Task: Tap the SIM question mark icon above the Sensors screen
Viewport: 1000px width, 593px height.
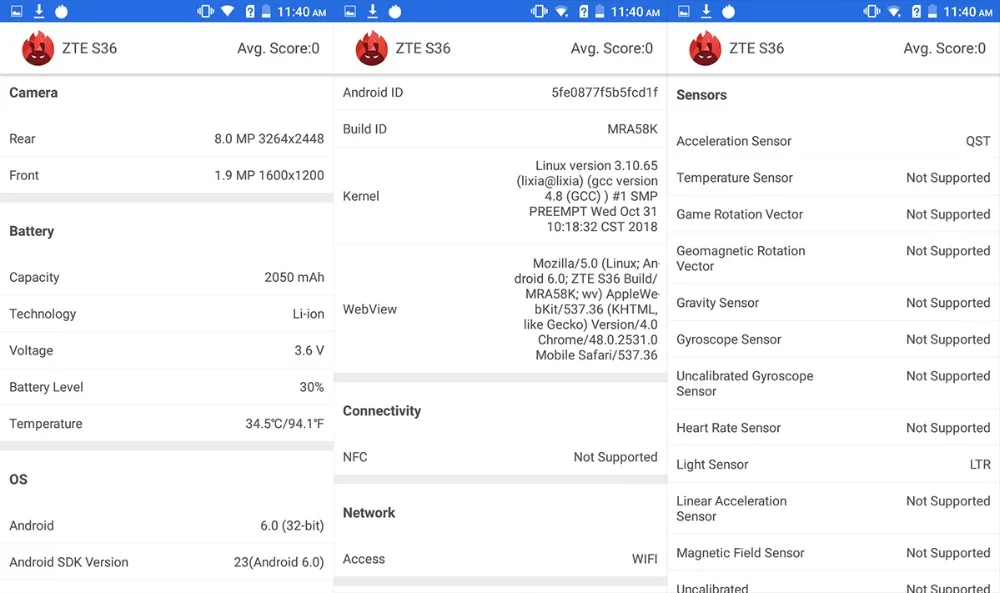Action: point(916,11)
